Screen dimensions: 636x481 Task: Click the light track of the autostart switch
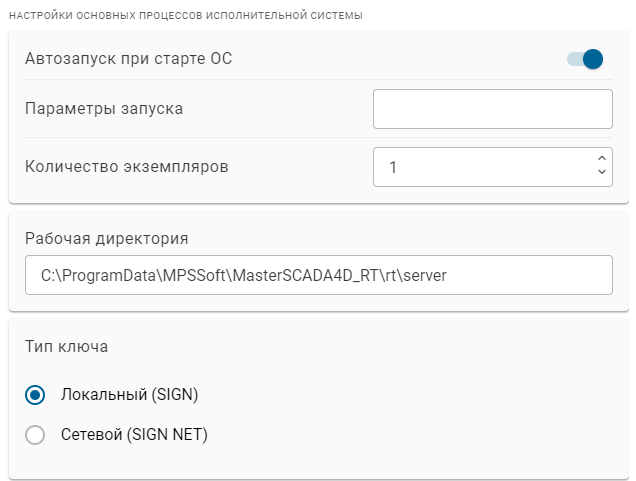(x=573, y=59)
